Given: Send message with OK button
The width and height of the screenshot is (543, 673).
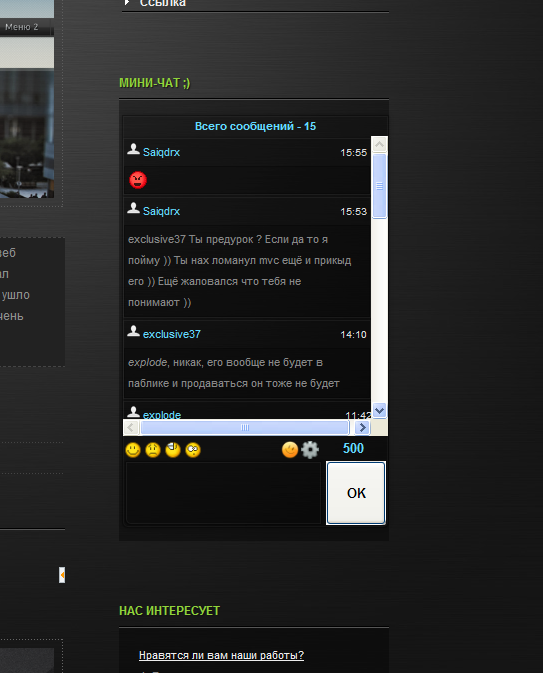Looking at the screenshot, I should tap(356, 493).
